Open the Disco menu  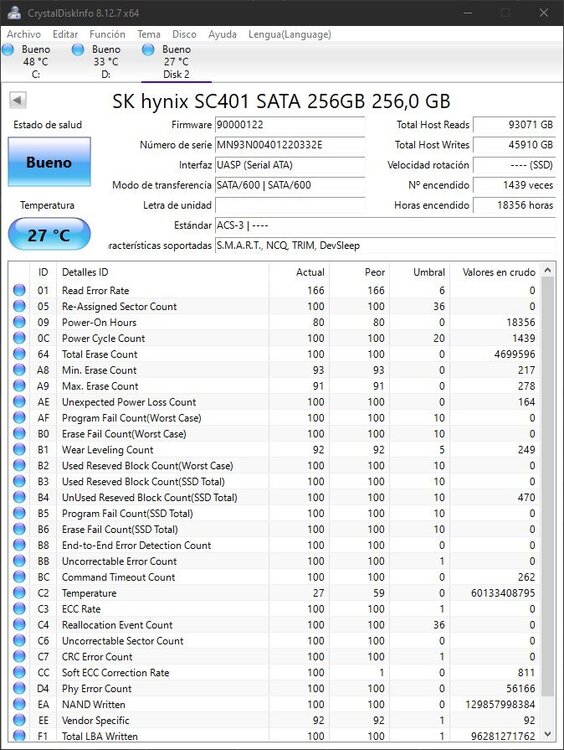[x=184, y=34]
